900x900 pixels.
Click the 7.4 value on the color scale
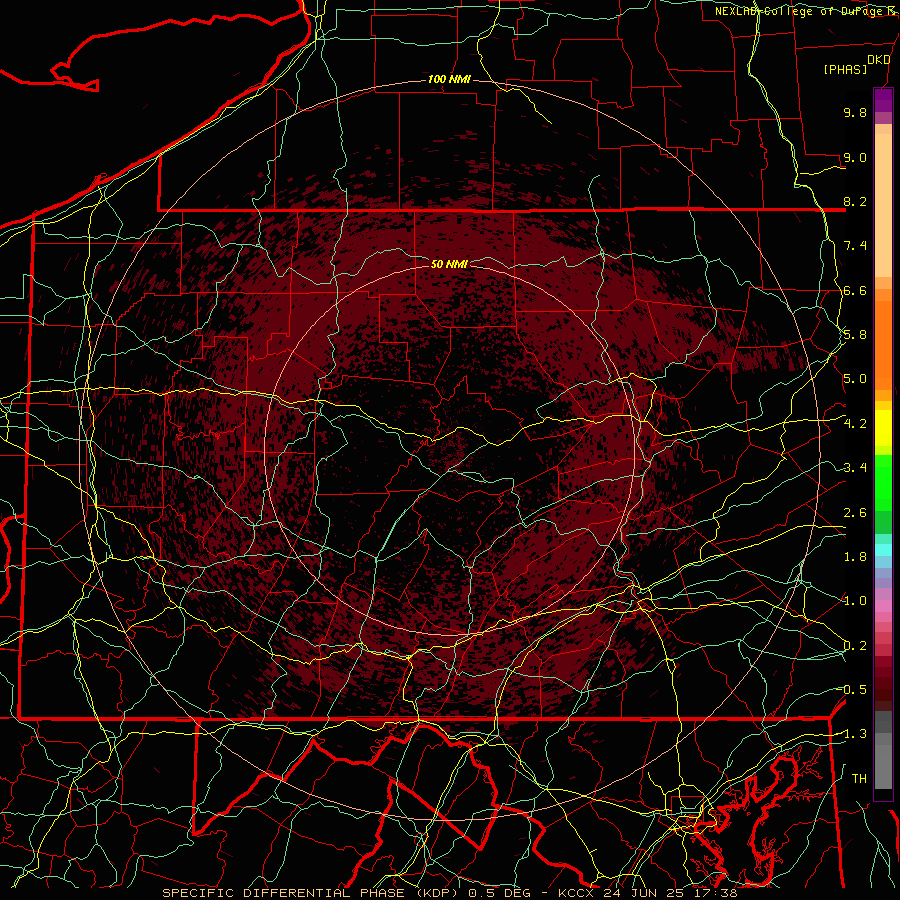point(855,246)
